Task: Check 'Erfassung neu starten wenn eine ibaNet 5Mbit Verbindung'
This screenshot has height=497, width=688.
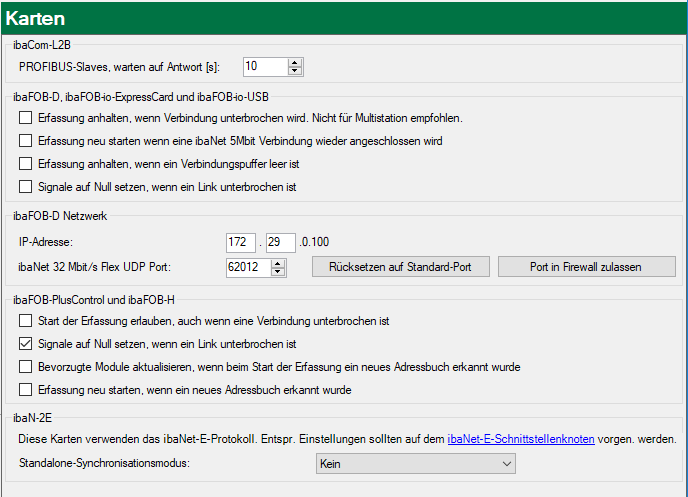Action: tap(25, 141)
